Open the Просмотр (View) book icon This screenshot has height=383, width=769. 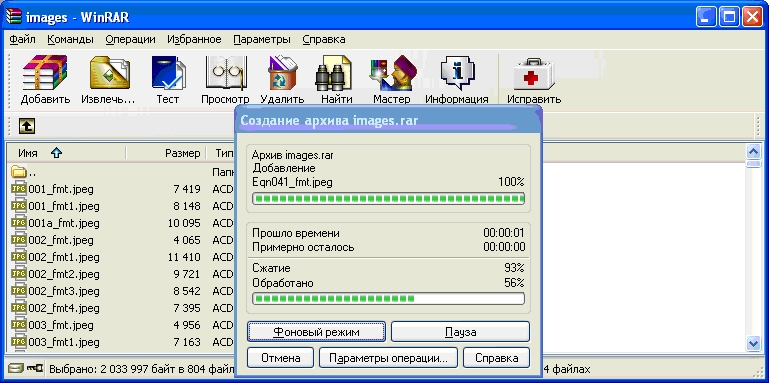point(225,79)
